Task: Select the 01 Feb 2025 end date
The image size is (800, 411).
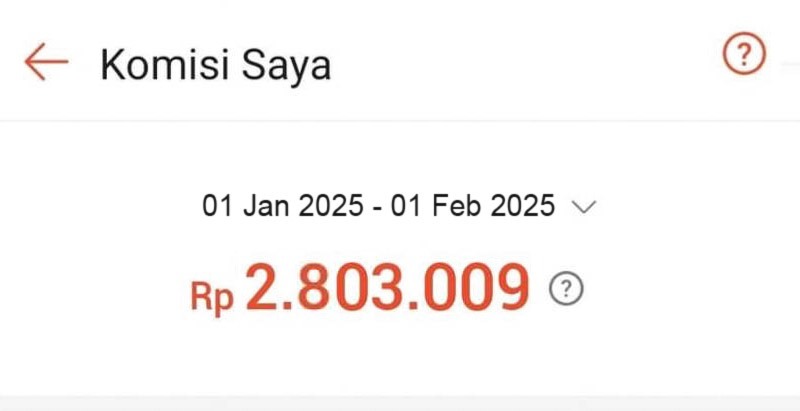Action: tap(473, 206)
